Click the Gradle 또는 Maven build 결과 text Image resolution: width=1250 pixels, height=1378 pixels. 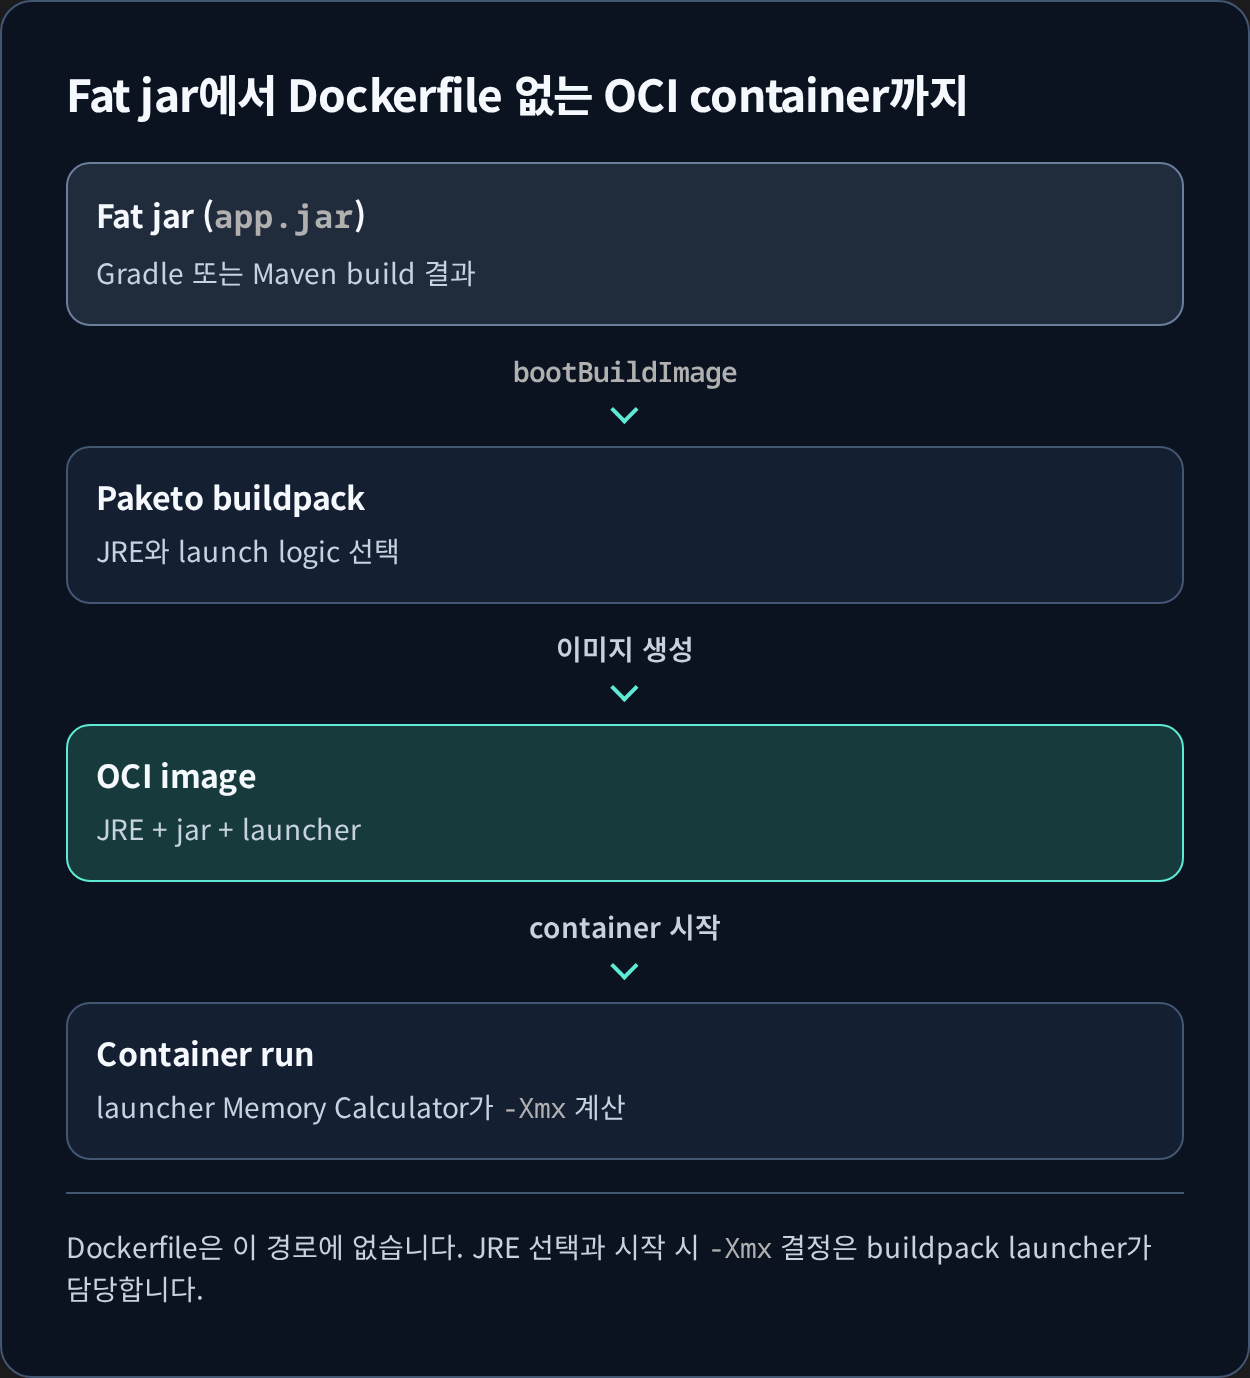(x=286, y=273)
